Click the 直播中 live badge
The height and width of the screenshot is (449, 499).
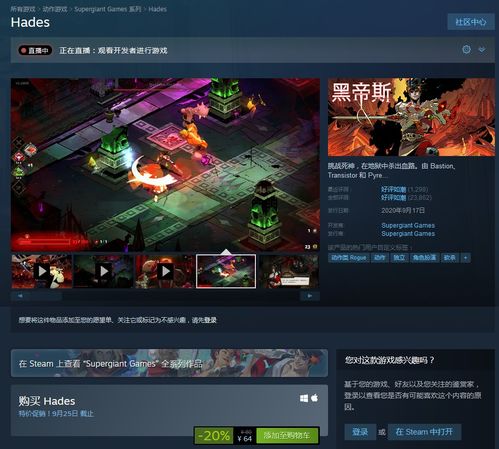(x=35, y=50)
